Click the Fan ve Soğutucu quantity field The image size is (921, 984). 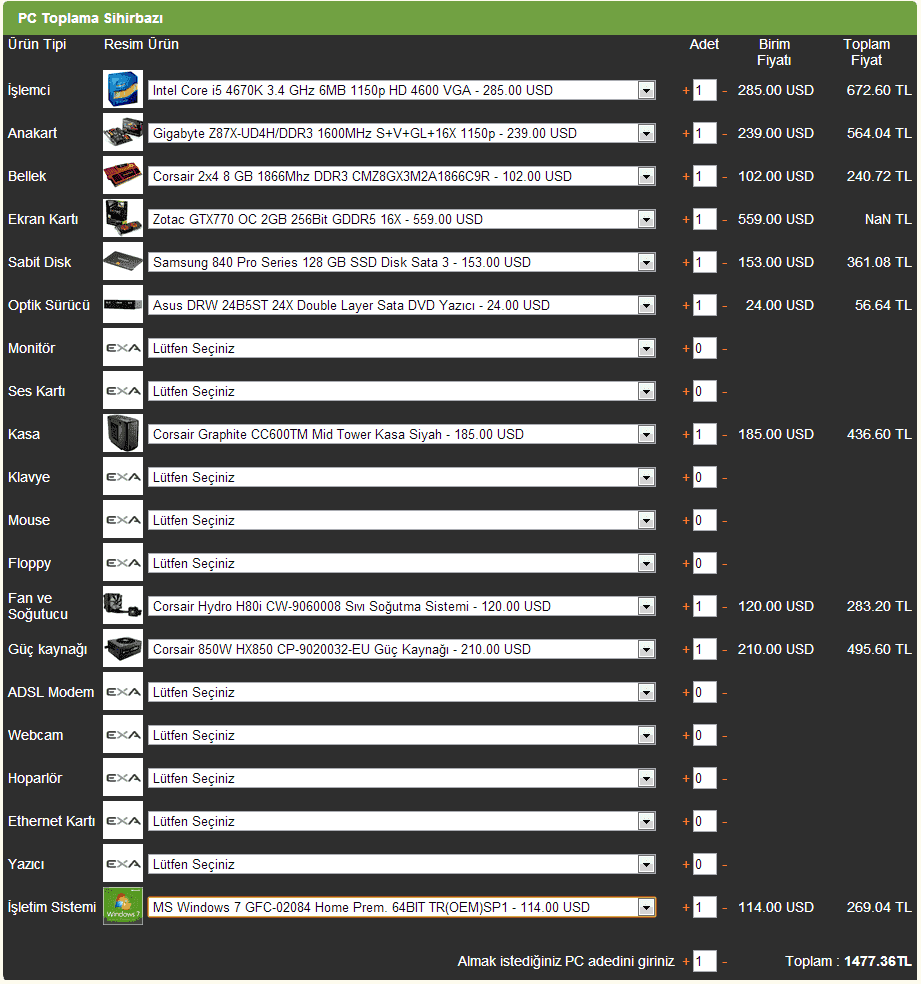click(705, 606)
